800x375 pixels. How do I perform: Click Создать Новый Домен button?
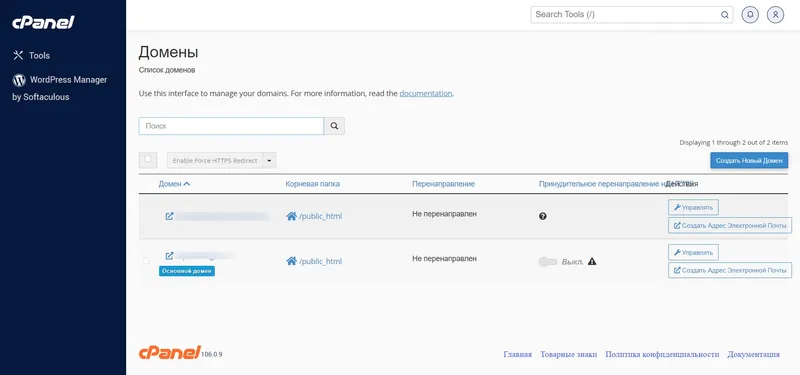749,160
